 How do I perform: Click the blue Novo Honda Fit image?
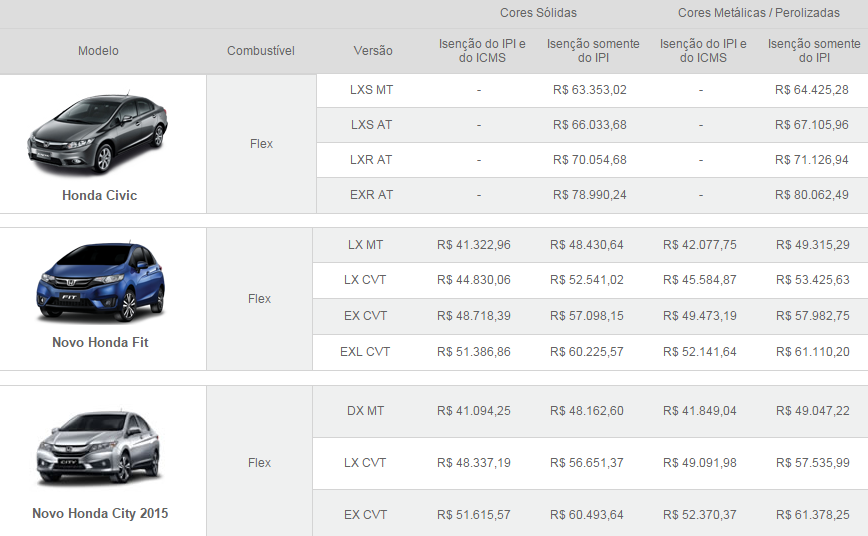[100, 282]
